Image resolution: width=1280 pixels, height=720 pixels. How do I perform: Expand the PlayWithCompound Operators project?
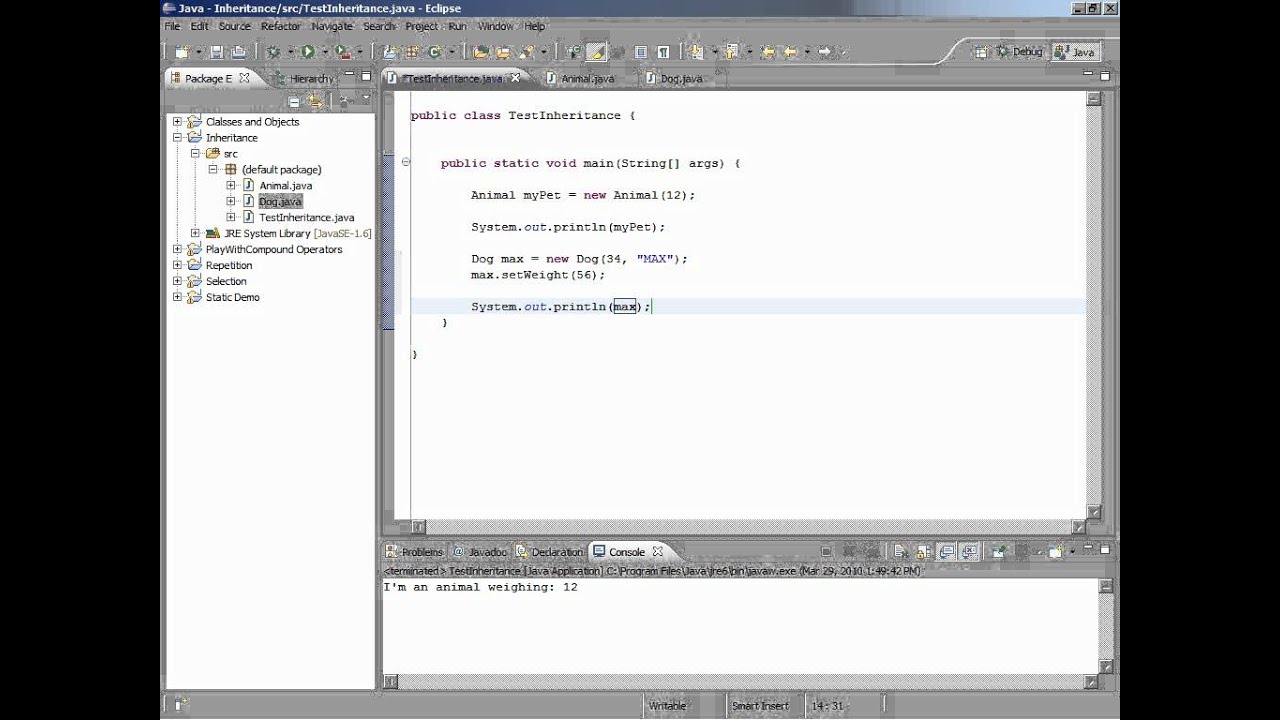point(177,250)
